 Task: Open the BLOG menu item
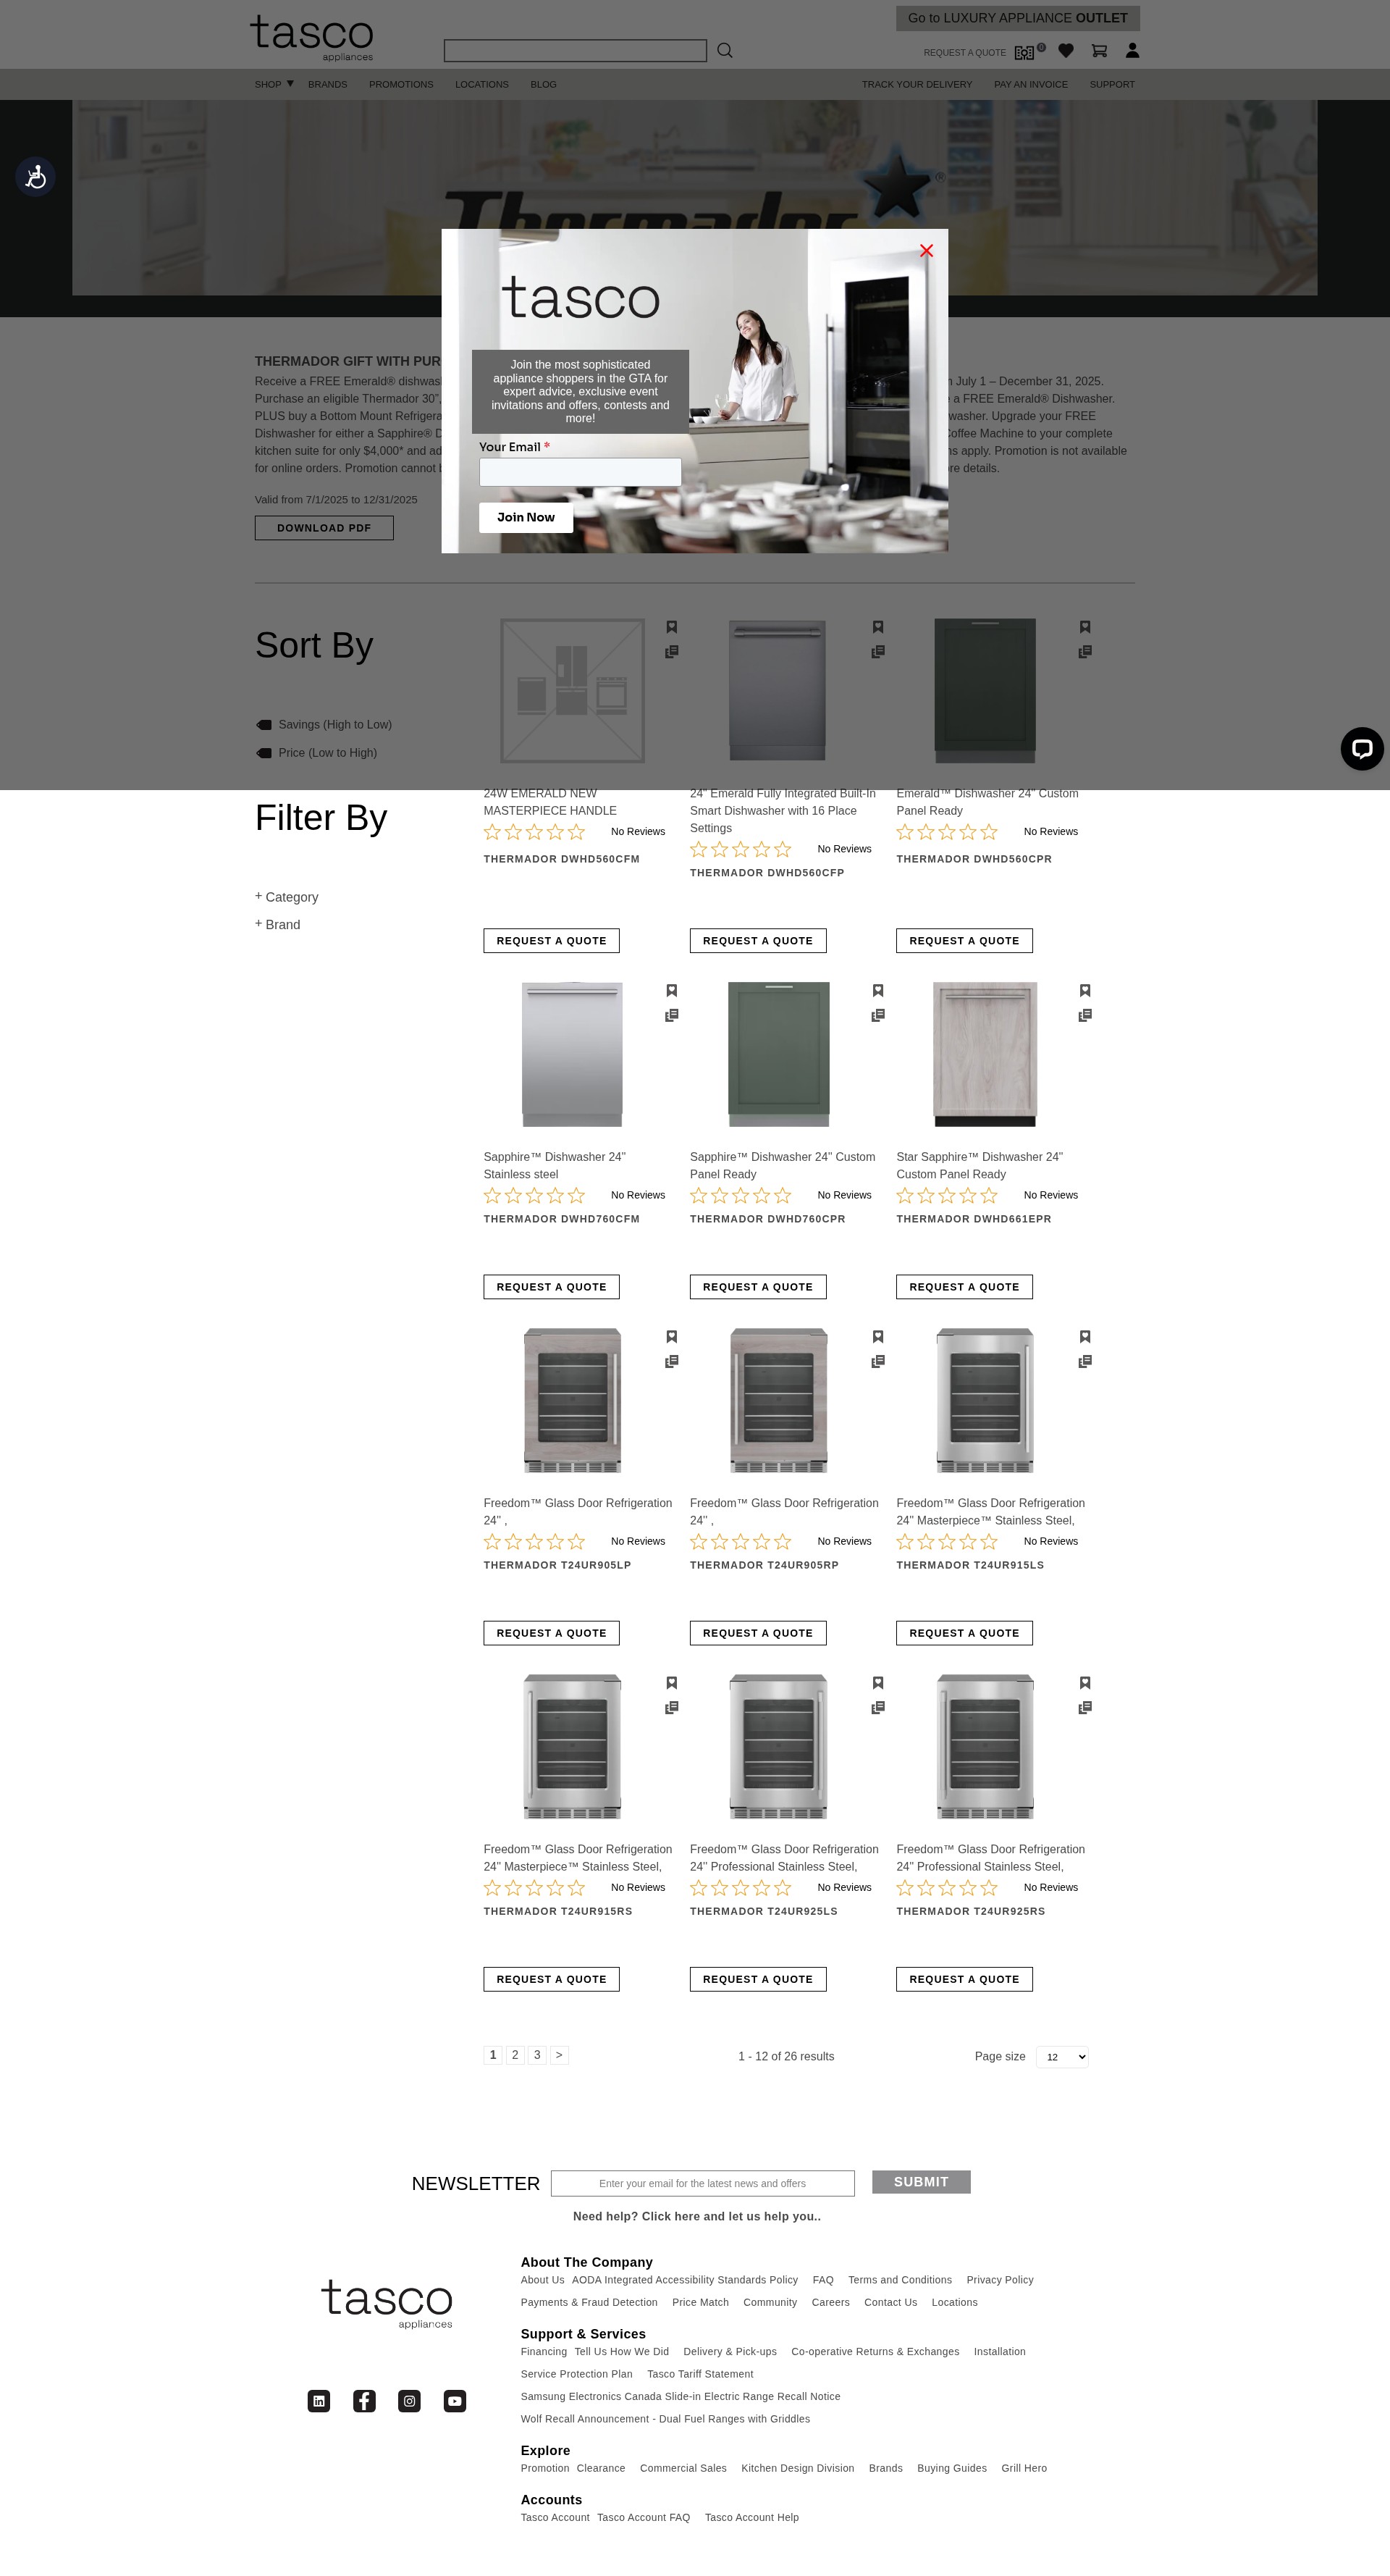pyautogui.click(x=543, y=85)
